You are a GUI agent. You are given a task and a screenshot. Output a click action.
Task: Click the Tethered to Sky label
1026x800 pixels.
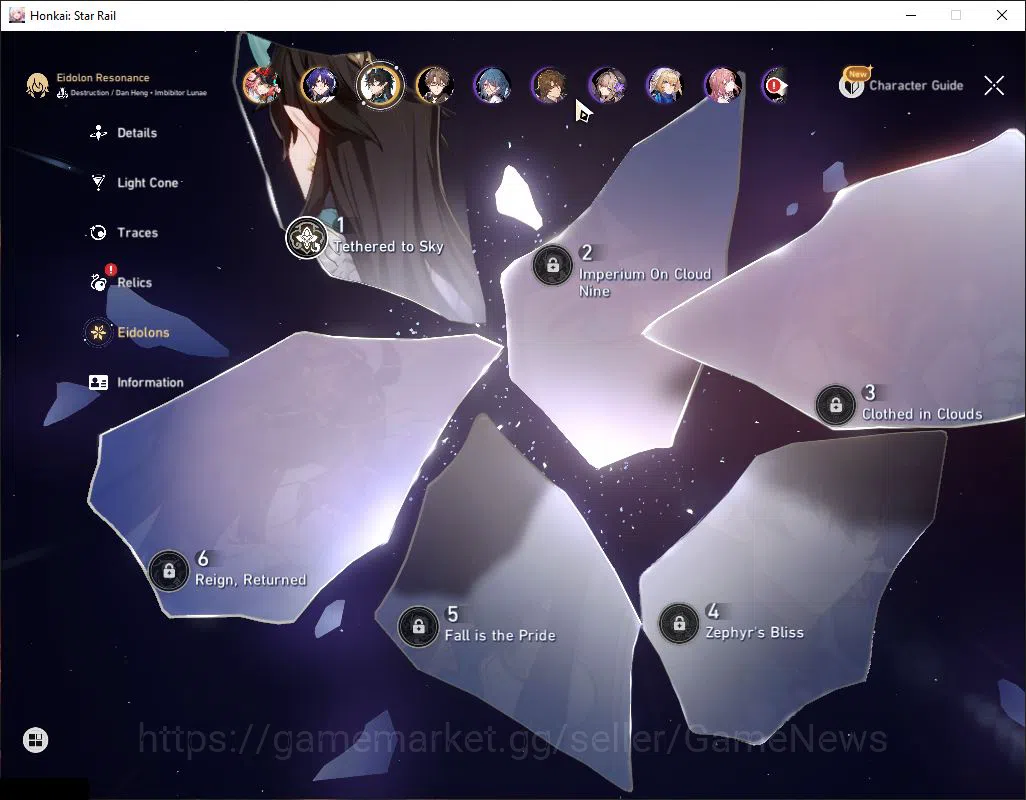pyautogui.click(x=388, y=247)
